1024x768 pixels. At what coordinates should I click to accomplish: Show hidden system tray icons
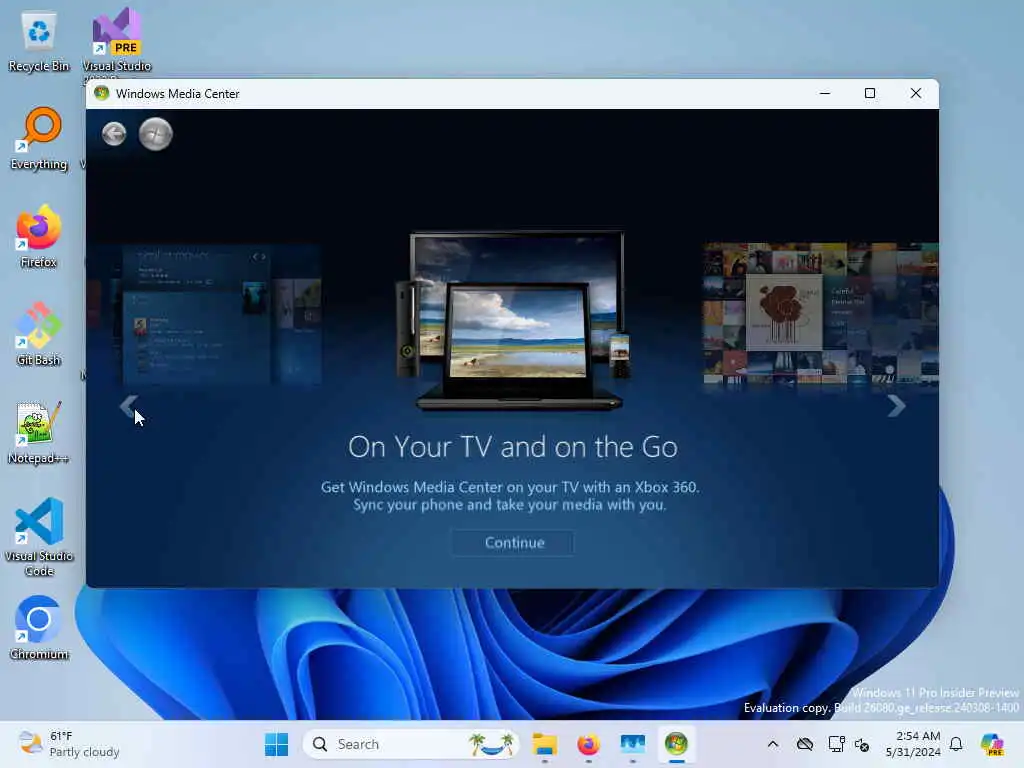coord(773,744)
